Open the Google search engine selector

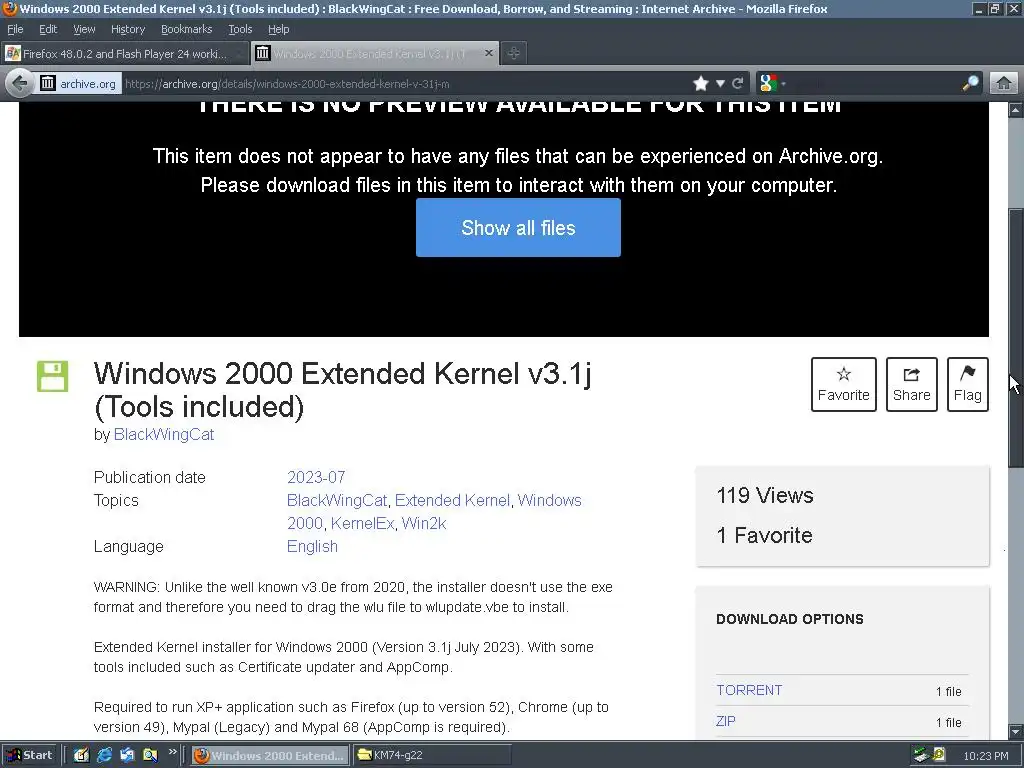773,84
